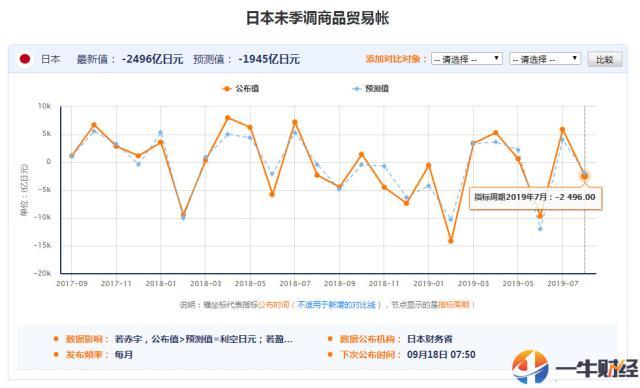
Task: Toggle the 公布值 legend series
Action: coord(240,89)
